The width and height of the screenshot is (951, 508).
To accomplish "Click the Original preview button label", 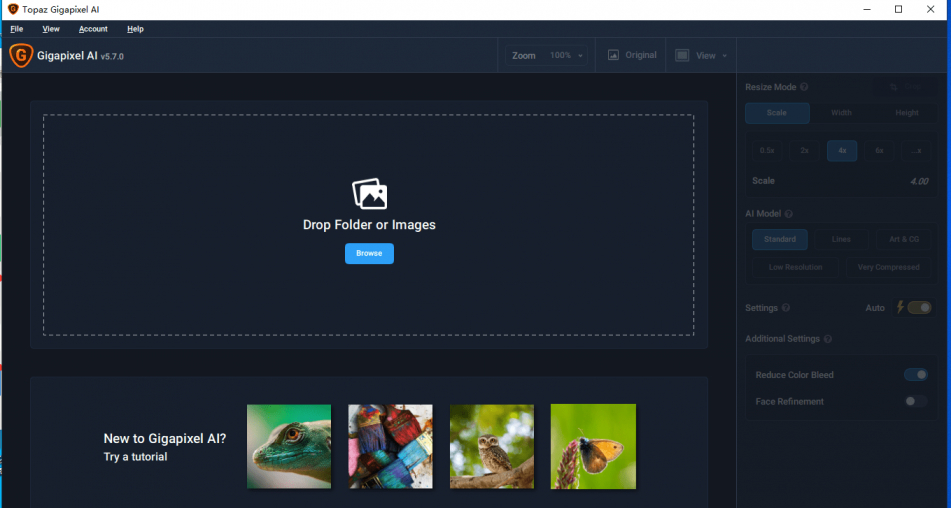I will (x=640, y=55).
